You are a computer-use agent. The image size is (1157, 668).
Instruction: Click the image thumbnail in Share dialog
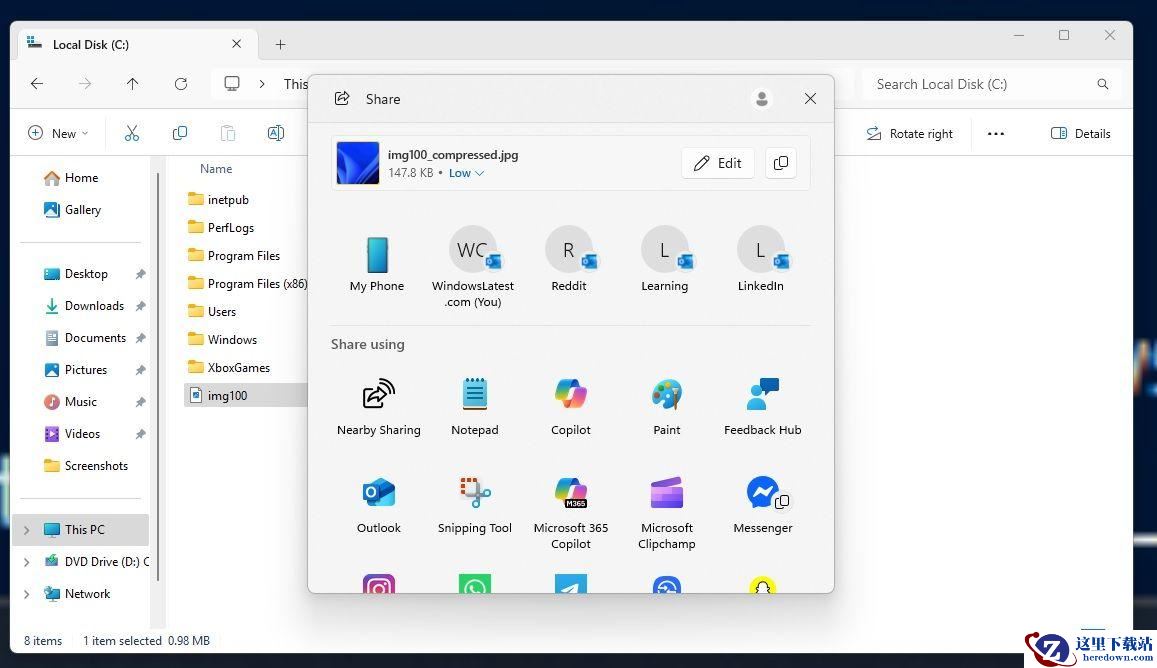pos(358,163)
